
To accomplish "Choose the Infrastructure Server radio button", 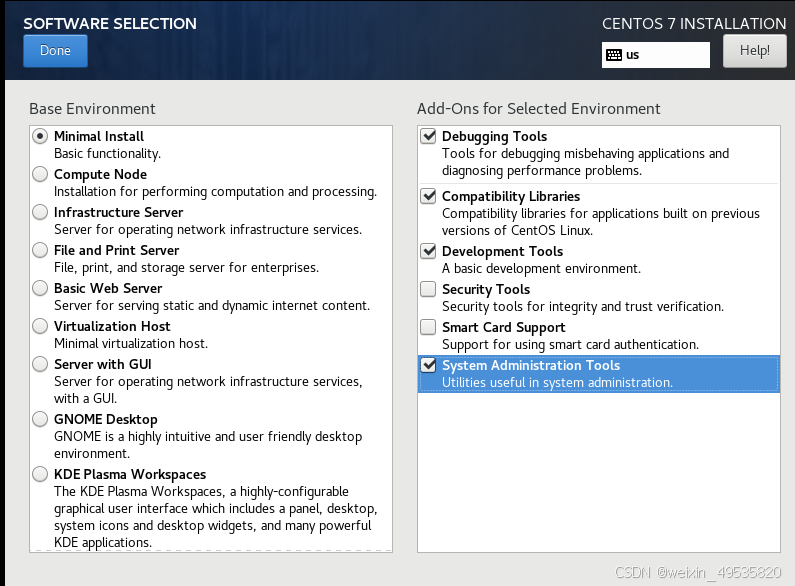I will click(40, 212).
